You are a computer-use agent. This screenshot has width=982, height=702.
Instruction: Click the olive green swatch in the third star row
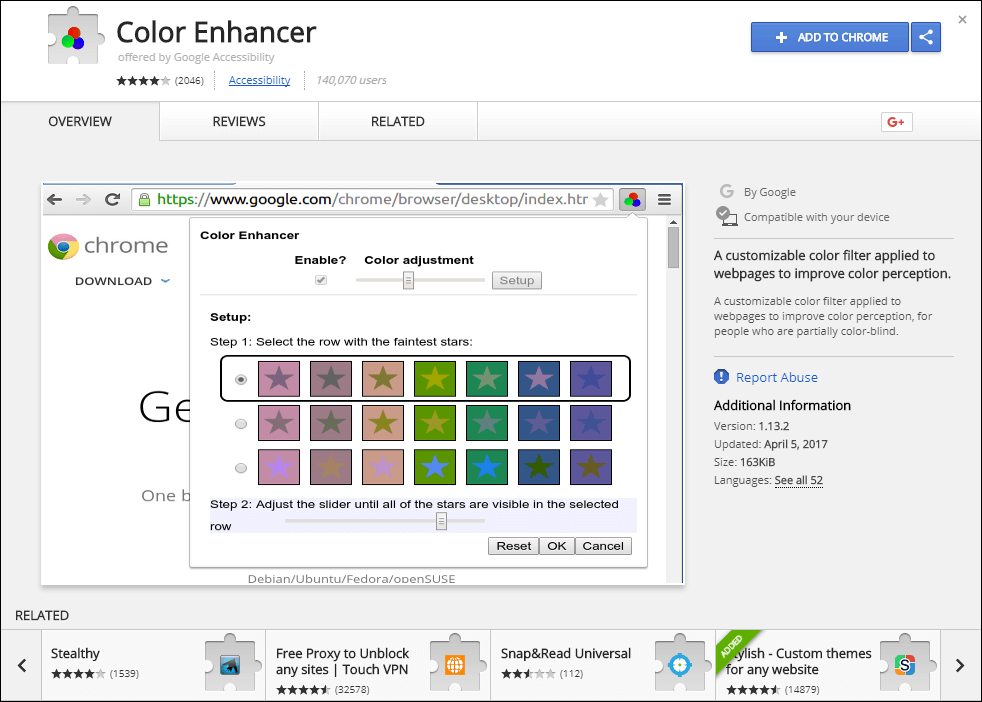435,467
